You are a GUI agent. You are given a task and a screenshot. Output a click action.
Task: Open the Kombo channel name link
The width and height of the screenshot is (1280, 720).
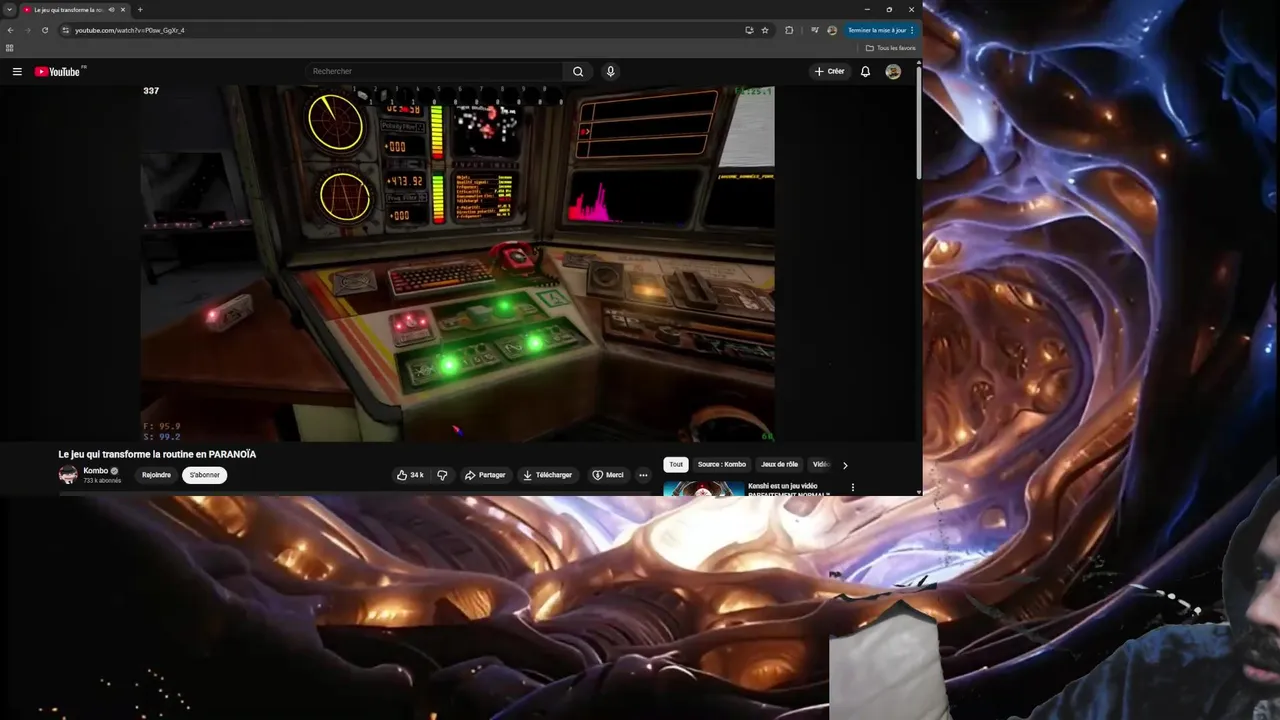(96, 471)
